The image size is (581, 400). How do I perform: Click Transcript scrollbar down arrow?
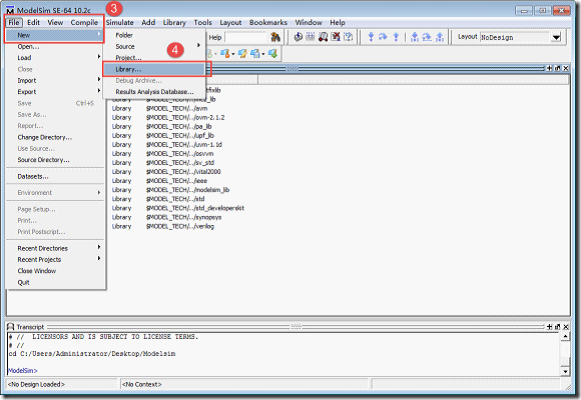click(565, 371)
